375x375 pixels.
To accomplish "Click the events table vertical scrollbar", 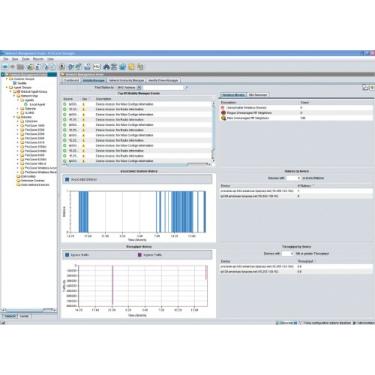I will point(213,132).
